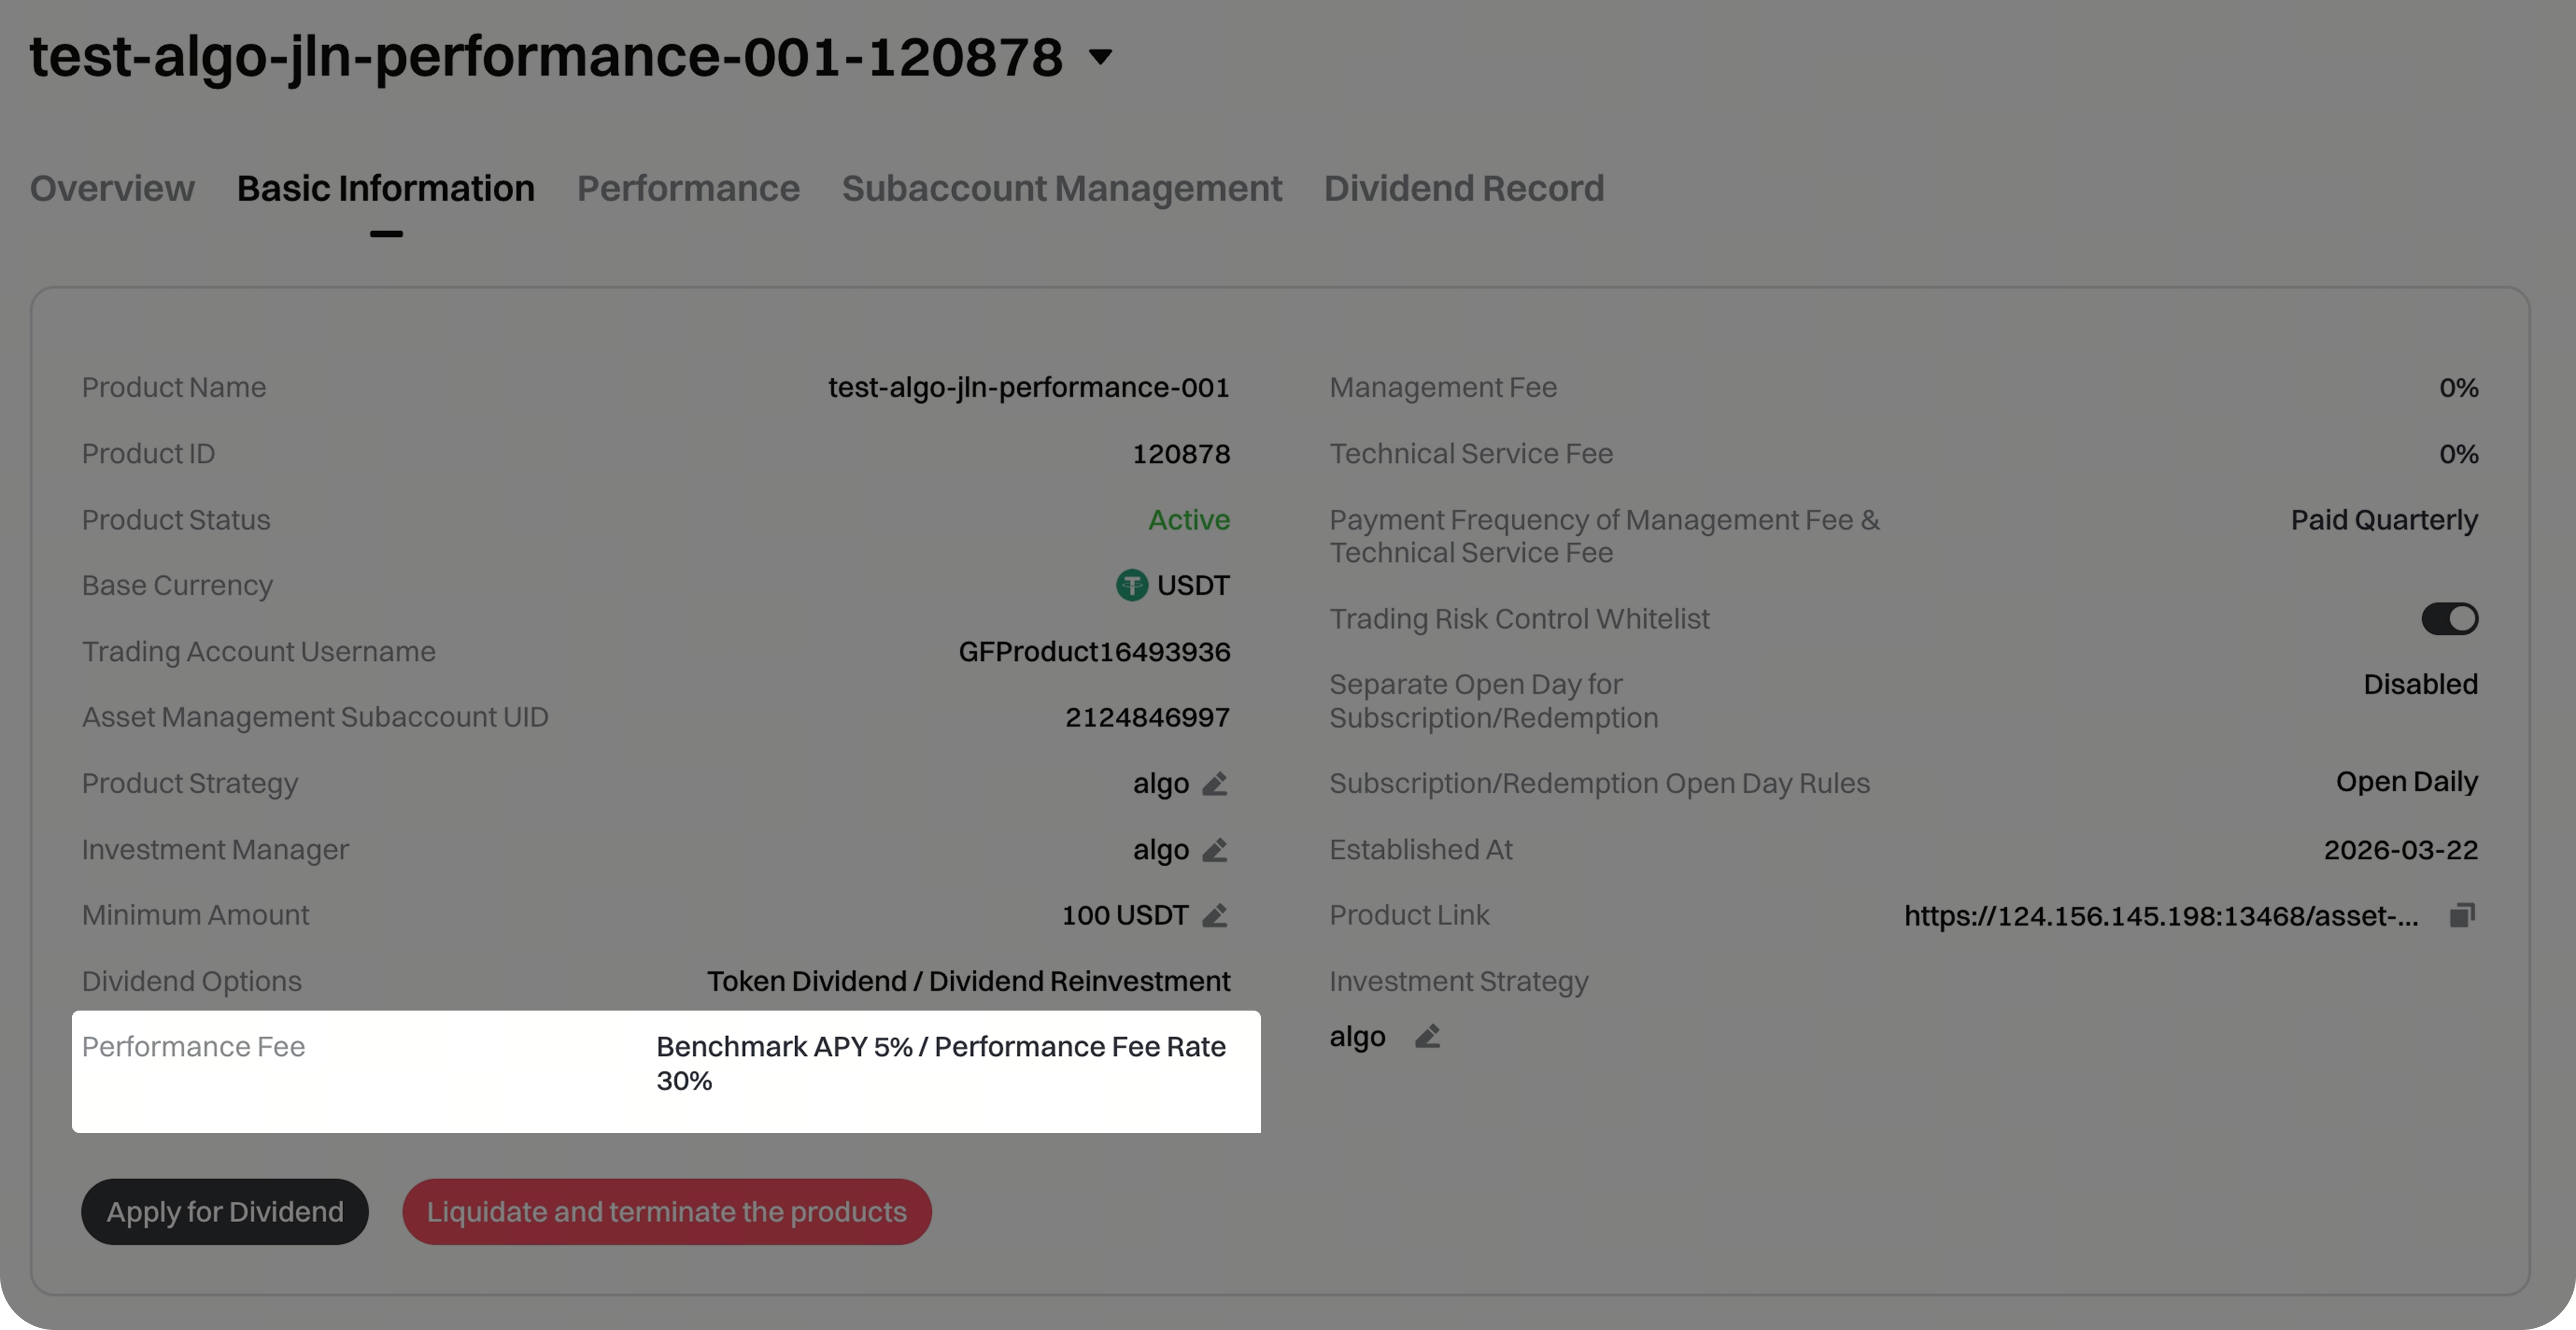
Task: Click the product title heading
Action: [546, 57]
